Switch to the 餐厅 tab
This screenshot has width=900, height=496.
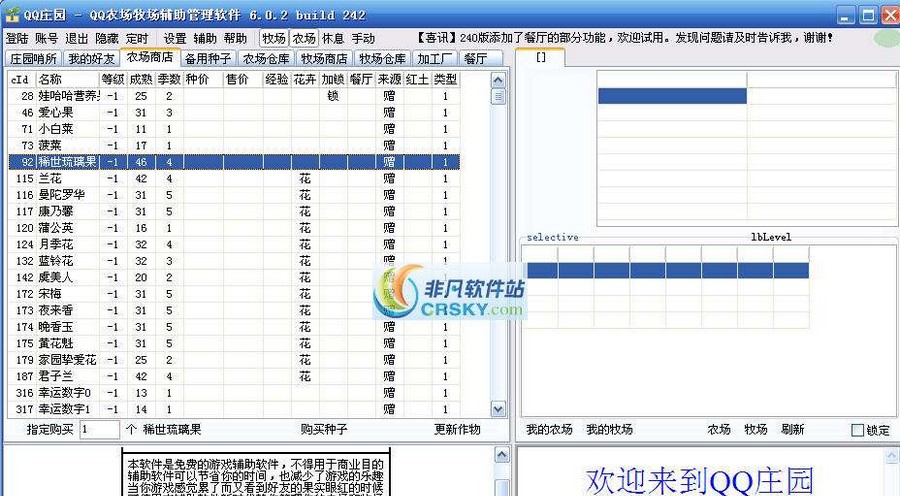tap(481, 59)
